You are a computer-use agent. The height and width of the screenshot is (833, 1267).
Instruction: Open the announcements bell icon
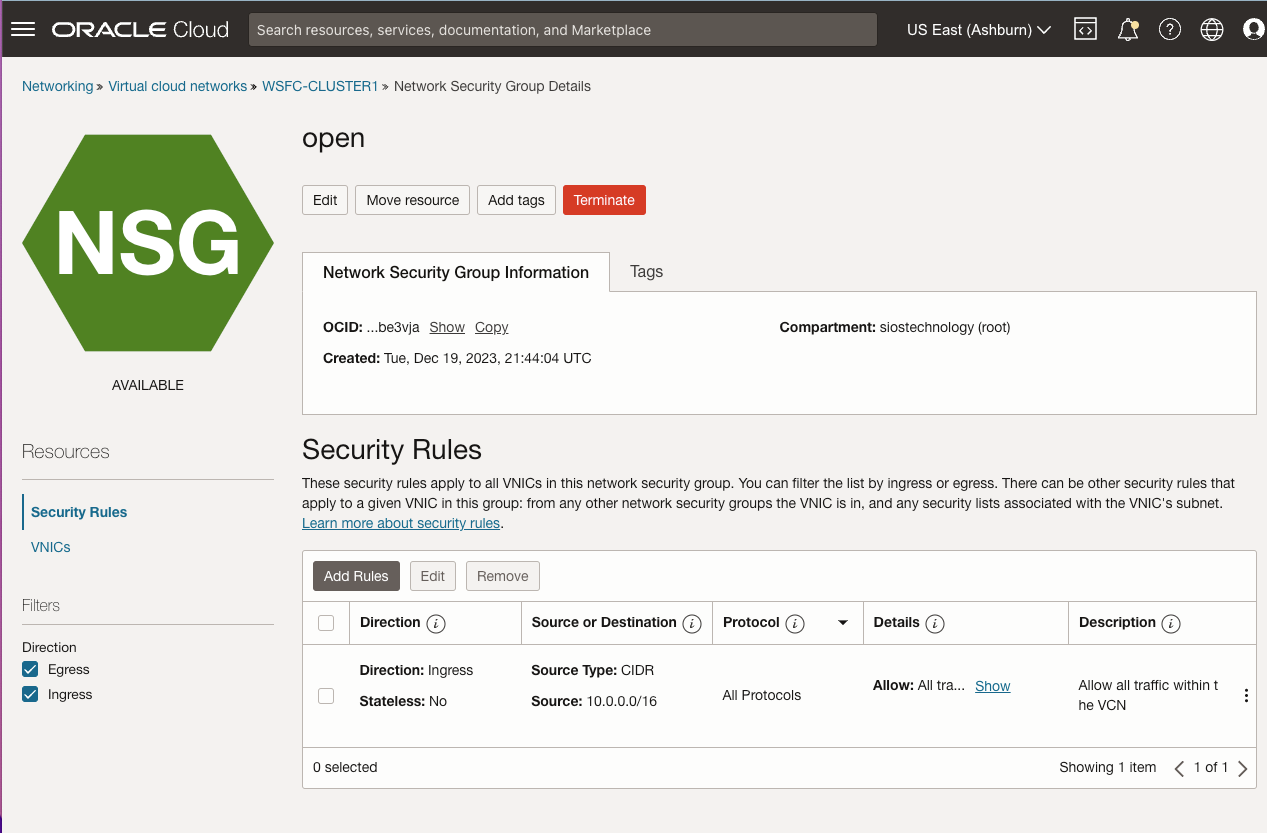[1128, 30]
